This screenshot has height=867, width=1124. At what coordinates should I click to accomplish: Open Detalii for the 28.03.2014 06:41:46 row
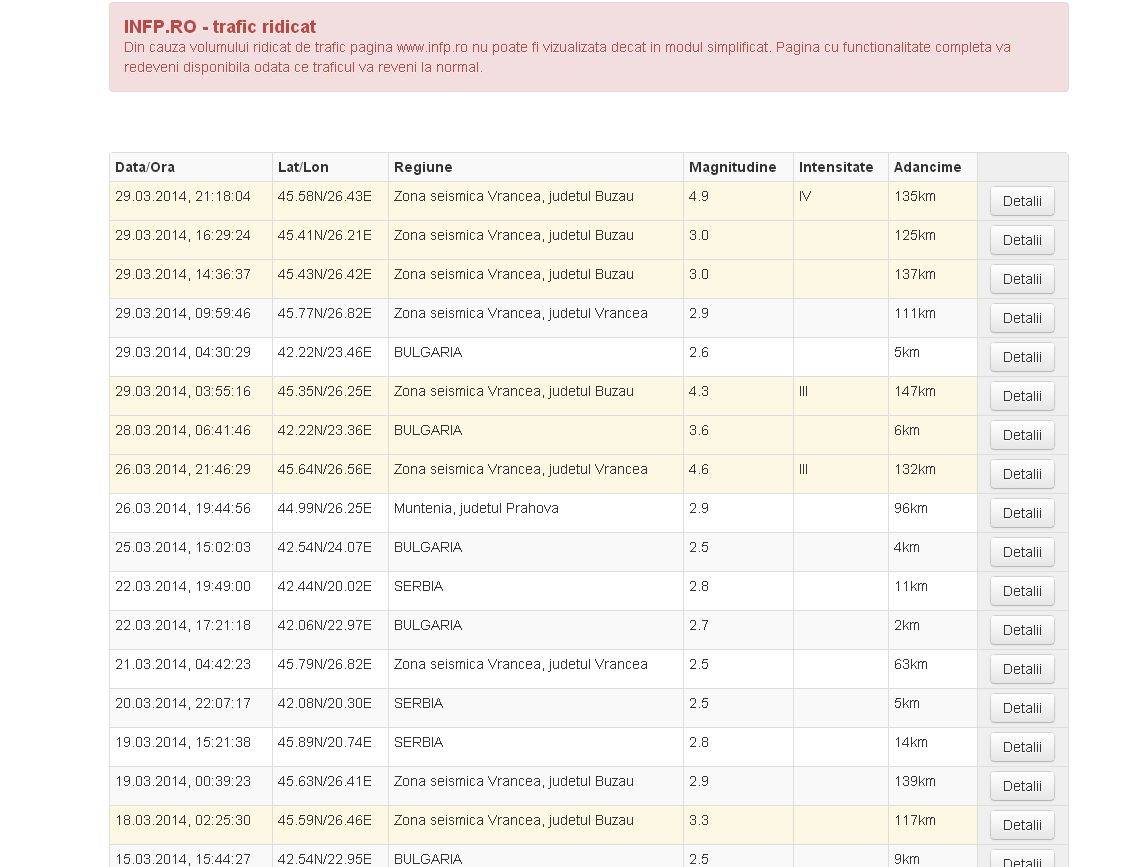click(x=1021, y=435)
